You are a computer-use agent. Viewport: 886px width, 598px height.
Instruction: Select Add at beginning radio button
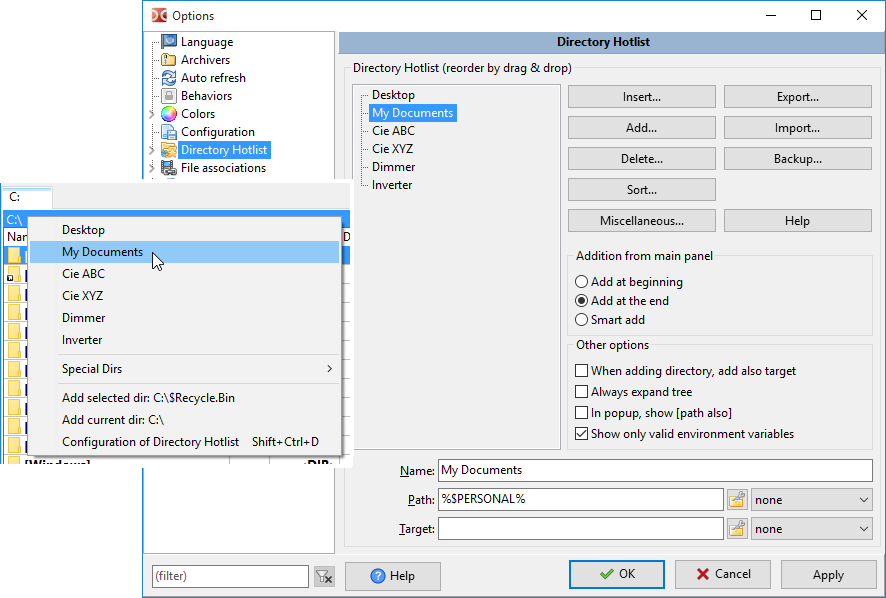[582, 282]
